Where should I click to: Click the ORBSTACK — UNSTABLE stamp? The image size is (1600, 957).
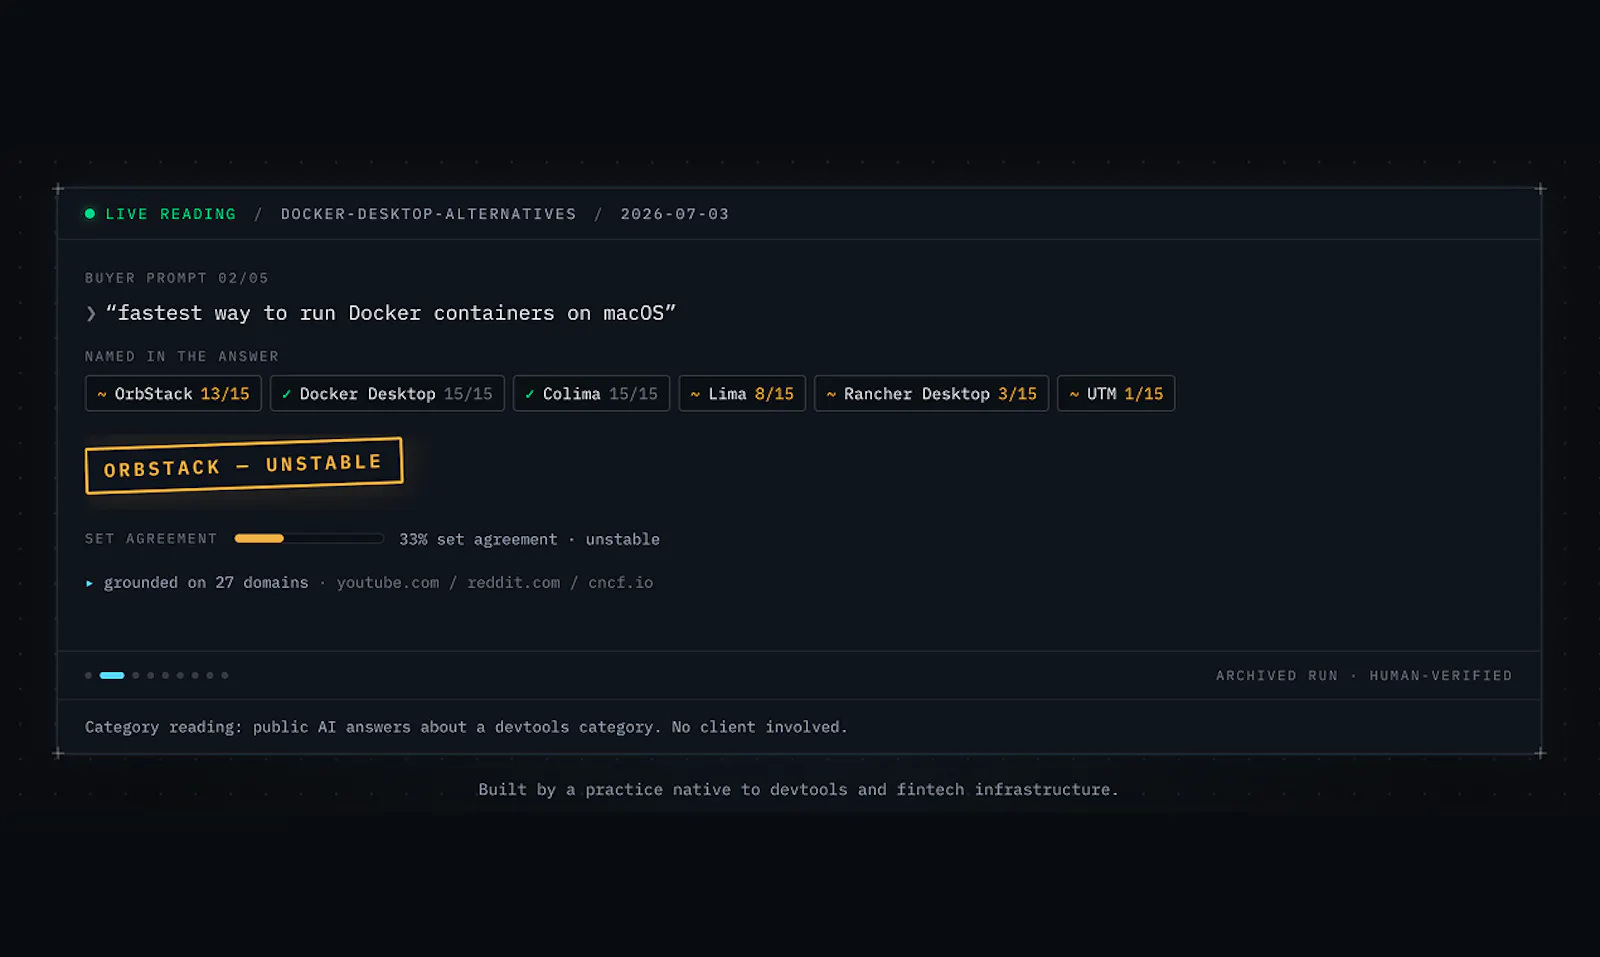coord(244,465)
